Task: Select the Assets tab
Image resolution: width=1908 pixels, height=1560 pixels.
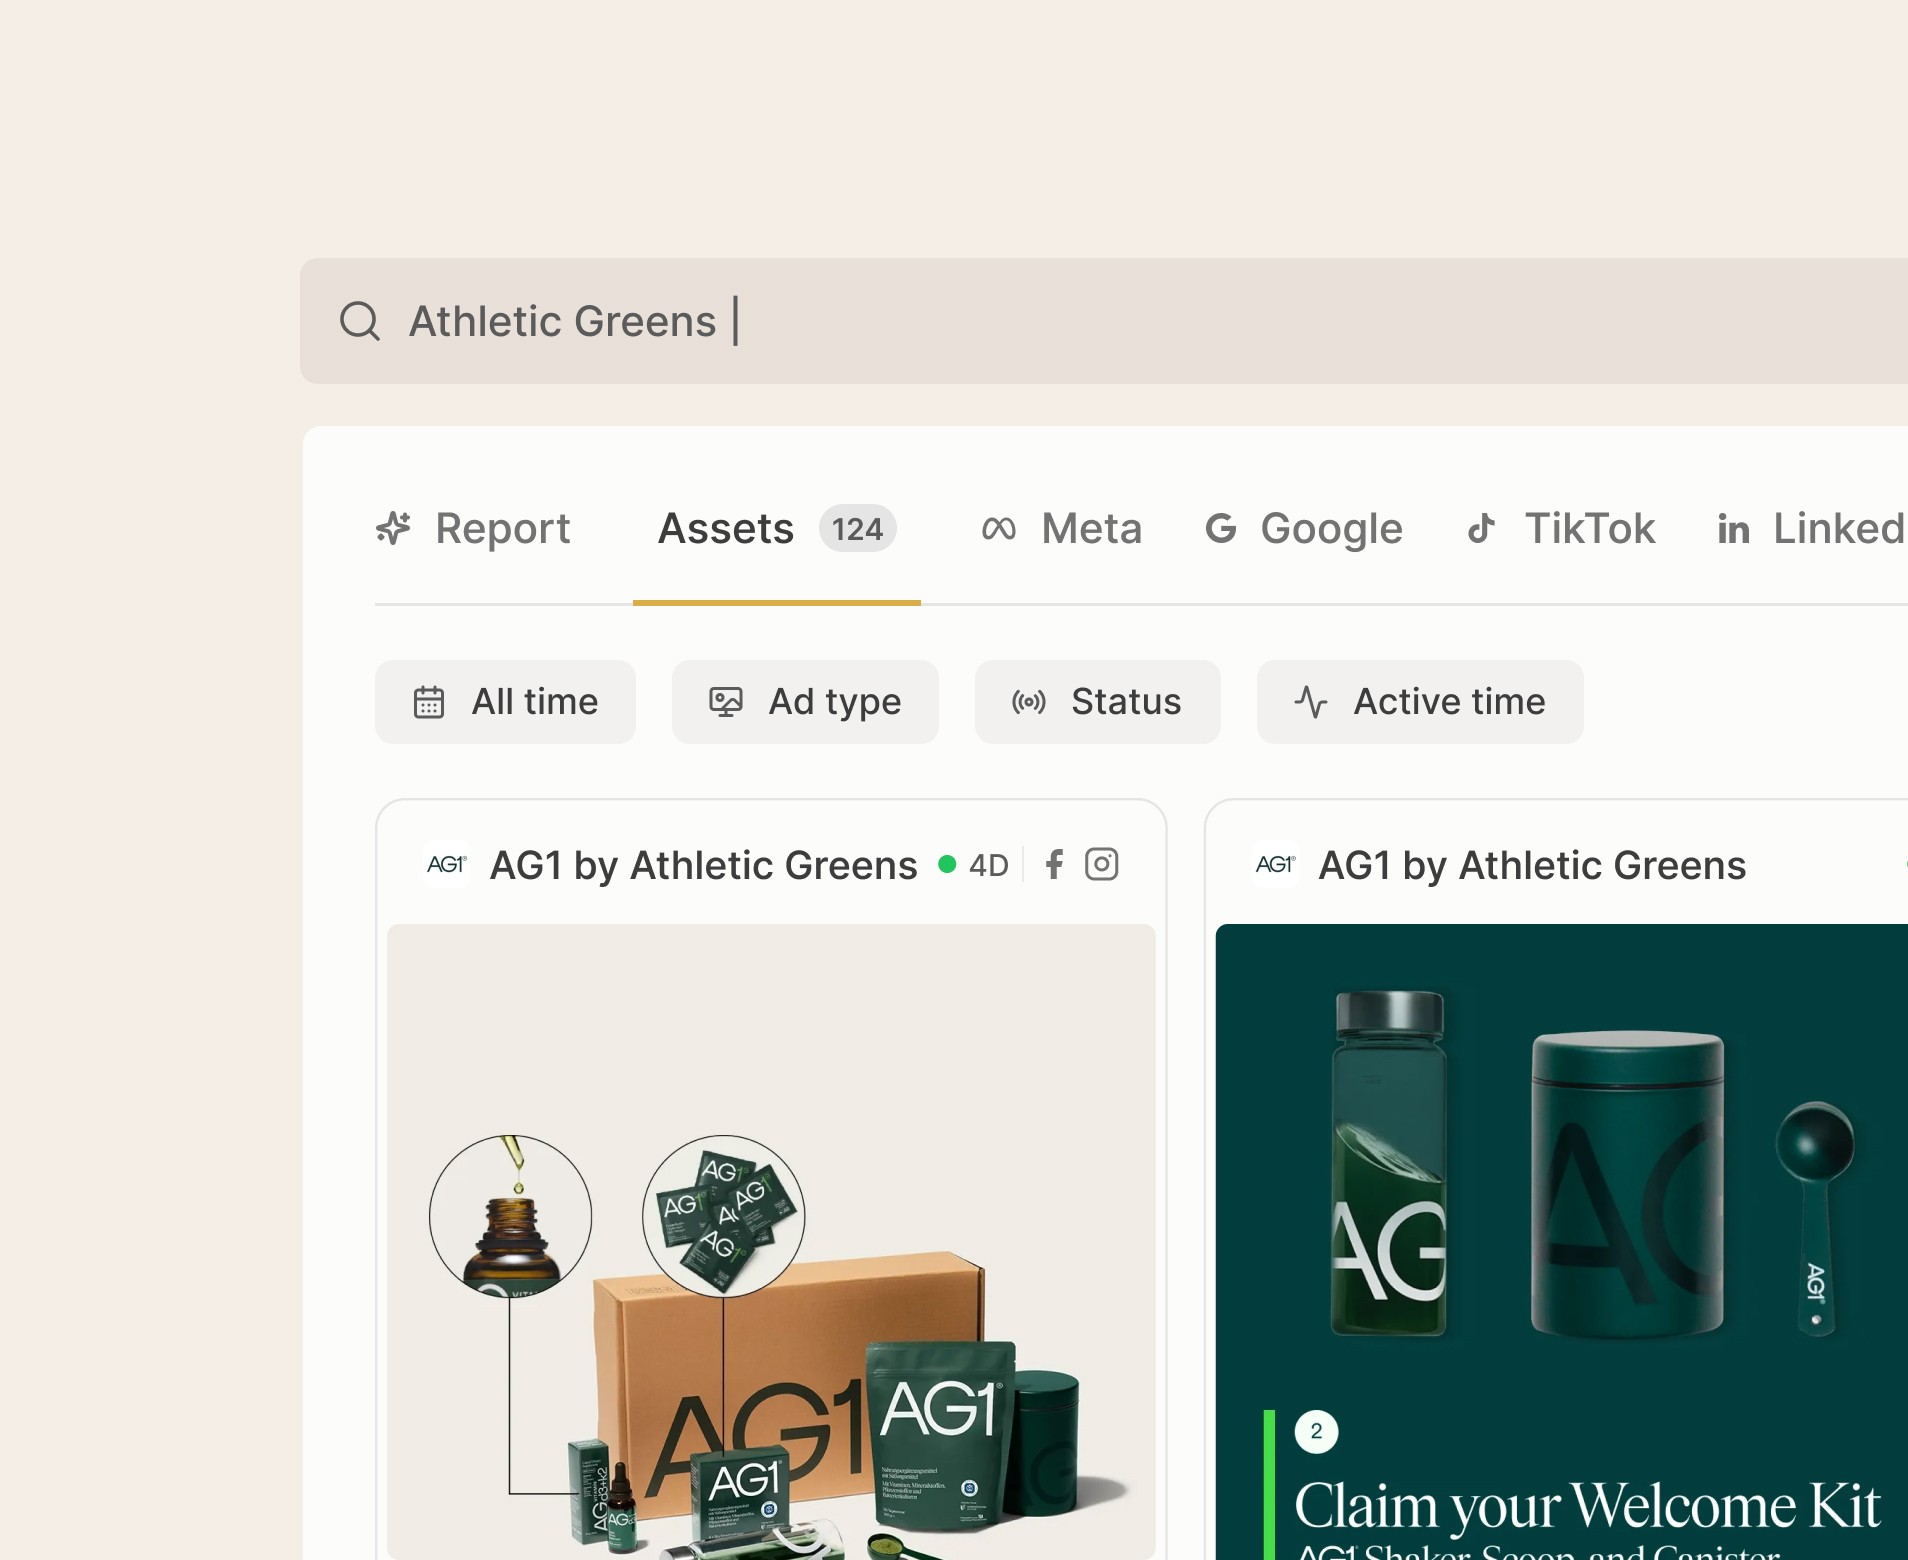Action: 777,529
